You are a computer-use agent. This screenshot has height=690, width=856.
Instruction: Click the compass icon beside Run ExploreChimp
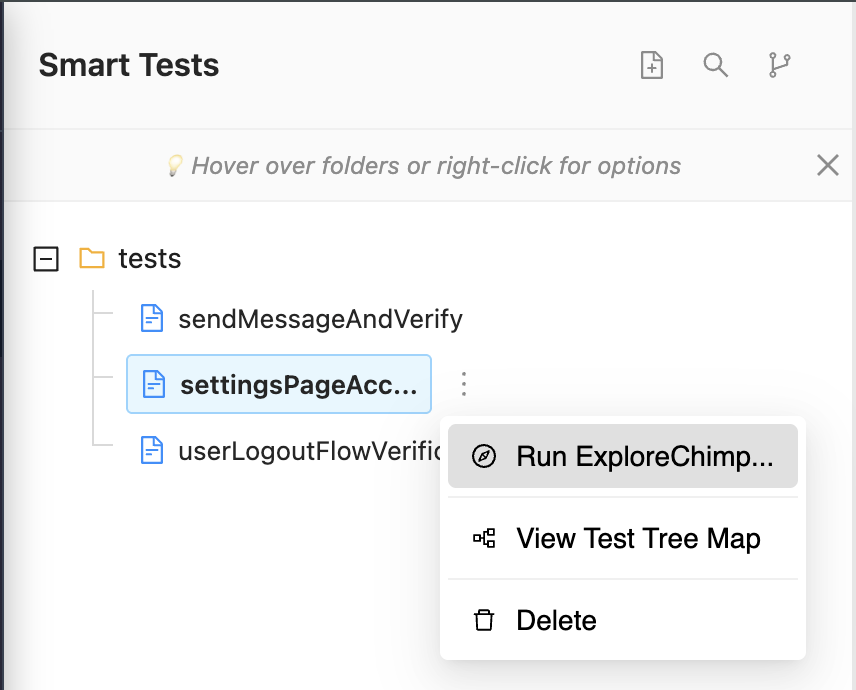[484, 457]
